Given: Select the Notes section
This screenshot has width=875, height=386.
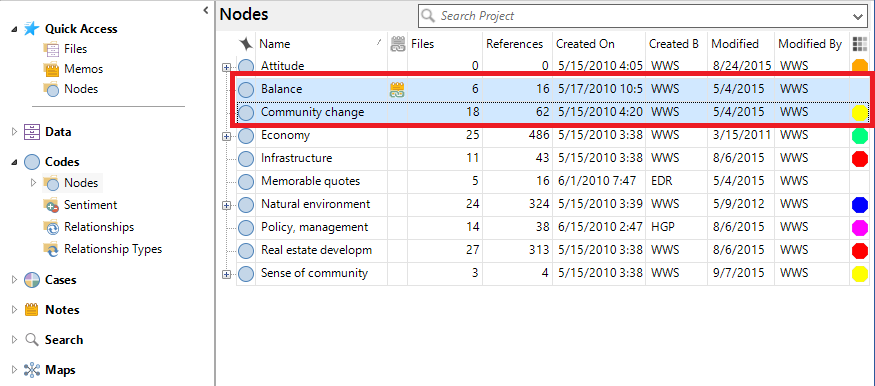Looking at the screenshot, I should pos(62,310).
